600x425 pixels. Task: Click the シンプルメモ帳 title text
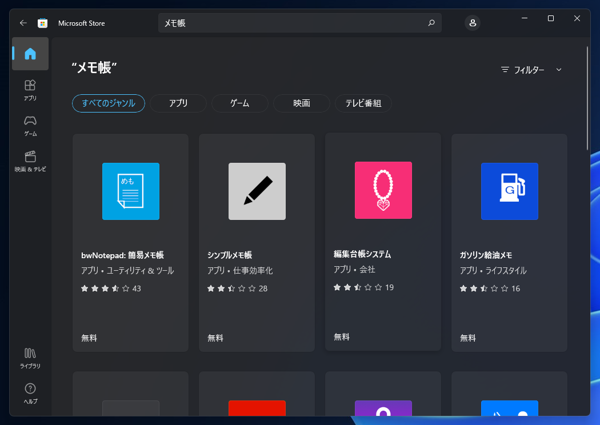pos(230,255)
